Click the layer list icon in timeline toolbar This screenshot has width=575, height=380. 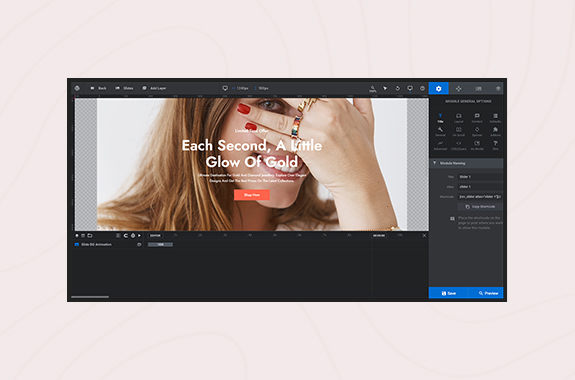point(83,235)
